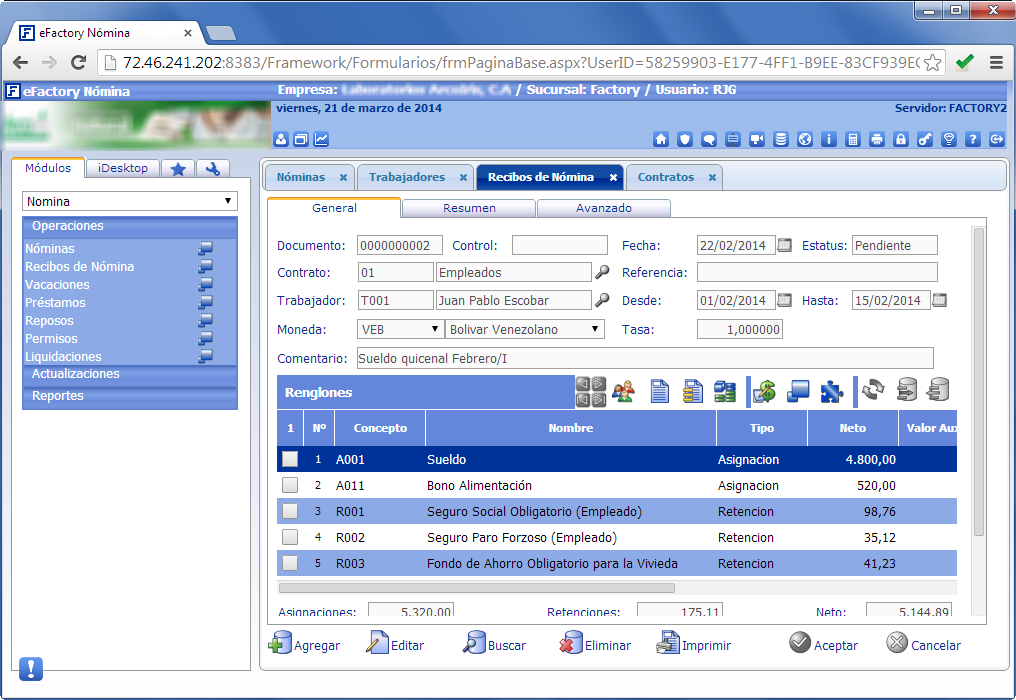Click the logout arrow icon
Viewport: 1016px width, 700px height.
(997, 139)
